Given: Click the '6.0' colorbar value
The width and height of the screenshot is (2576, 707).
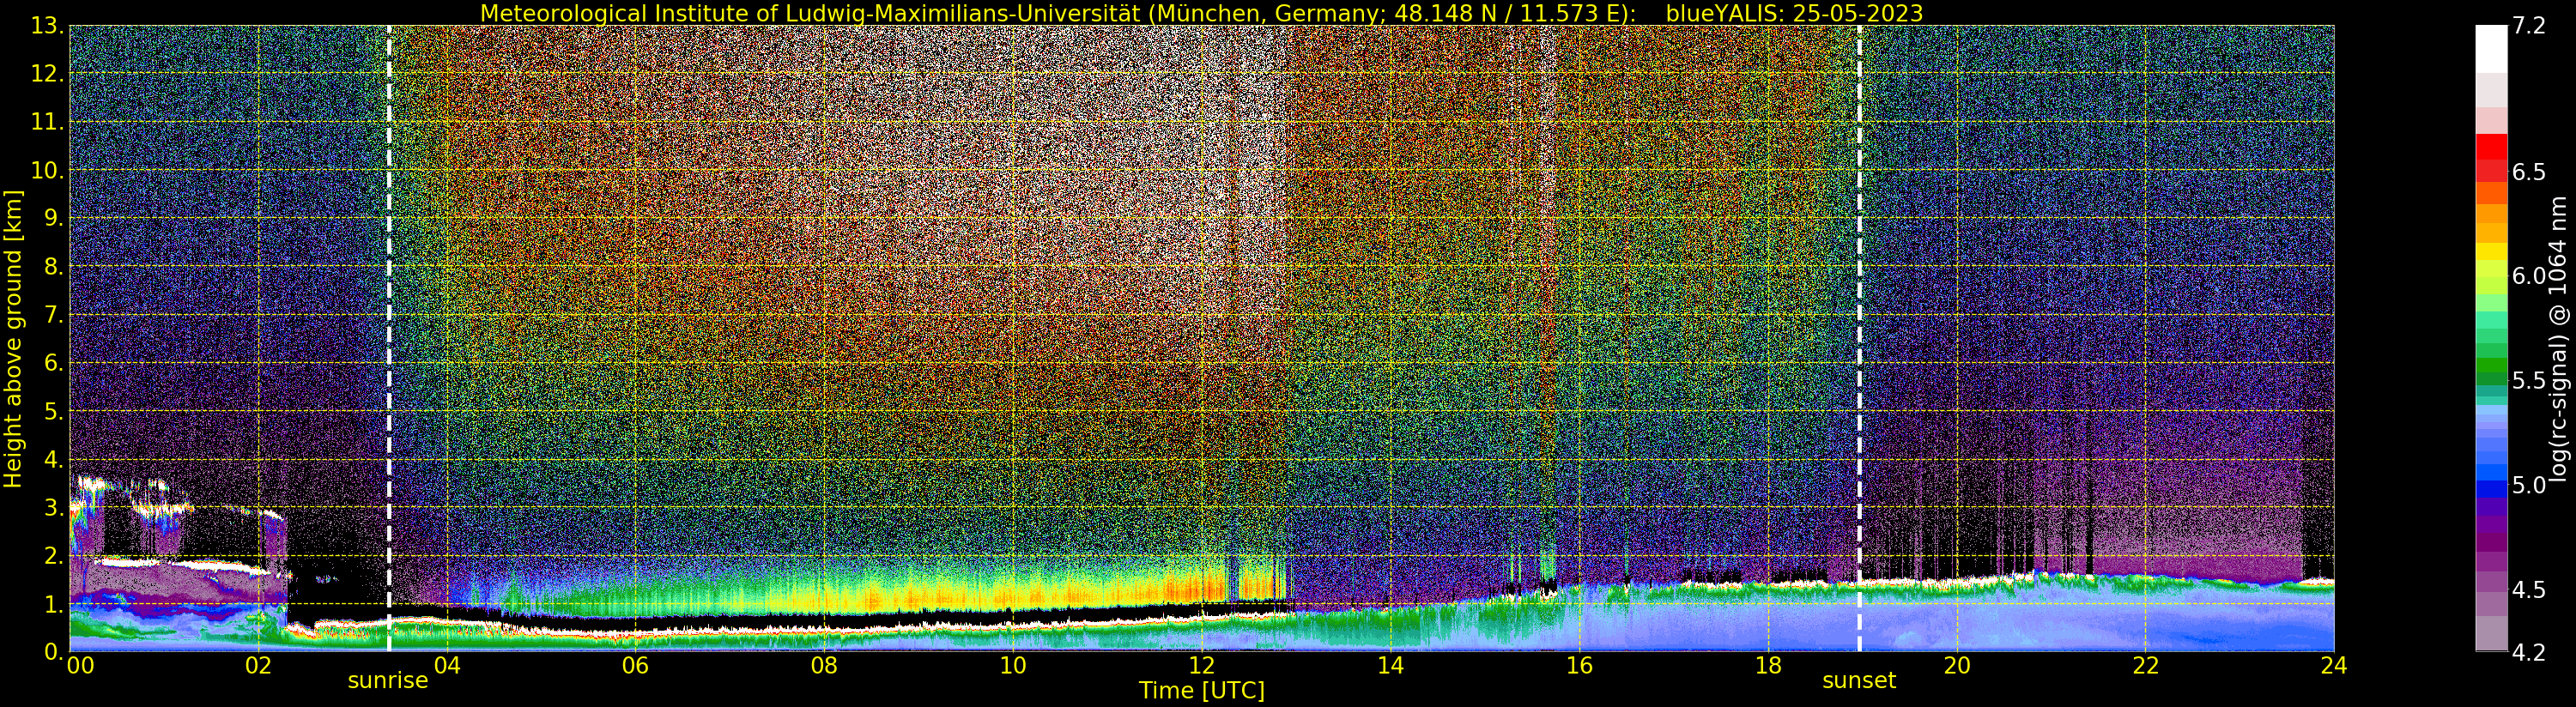Looking at the screenshot, I should pos(2529,276).
